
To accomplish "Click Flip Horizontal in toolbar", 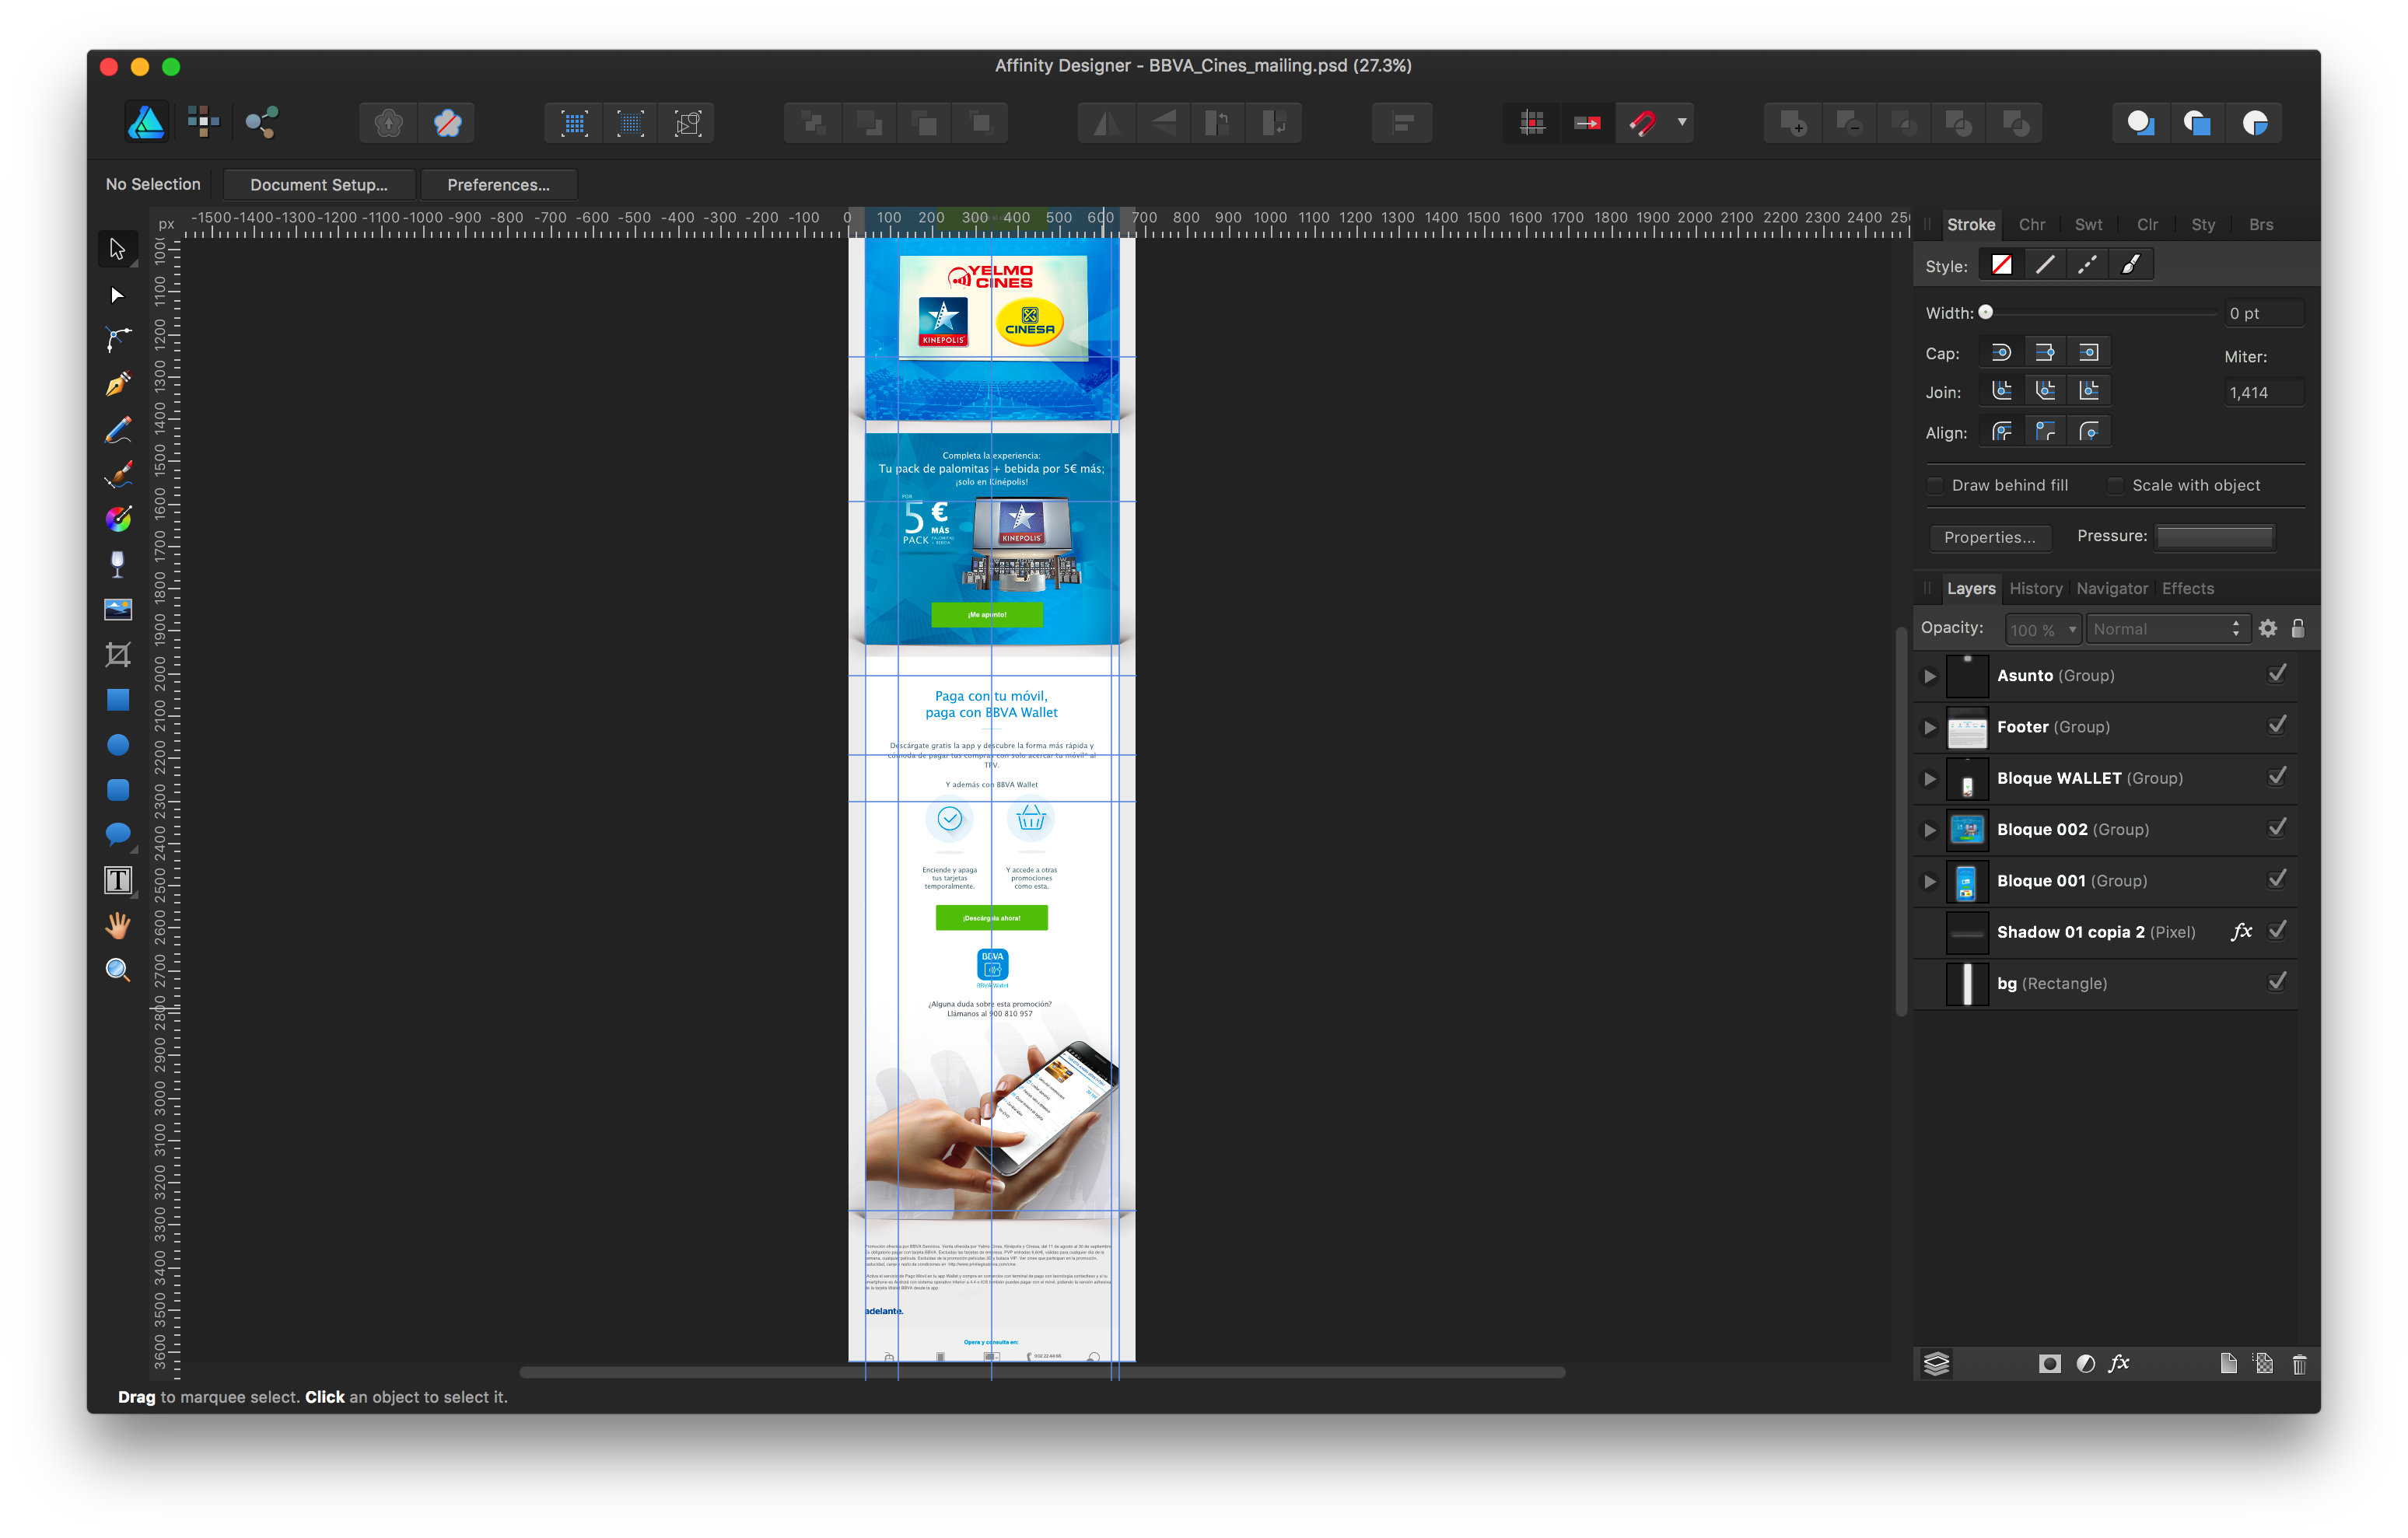I will point(1106,123).
